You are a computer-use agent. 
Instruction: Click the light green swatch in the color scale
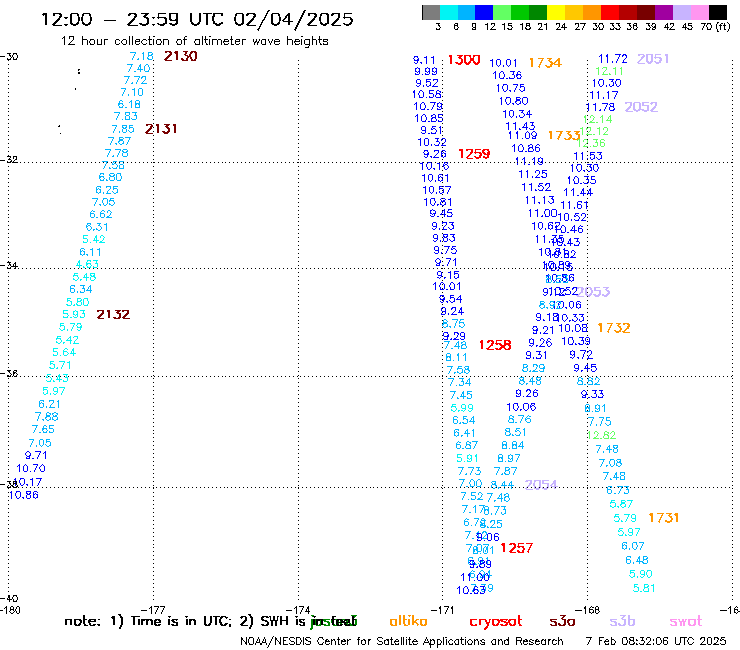502,12
